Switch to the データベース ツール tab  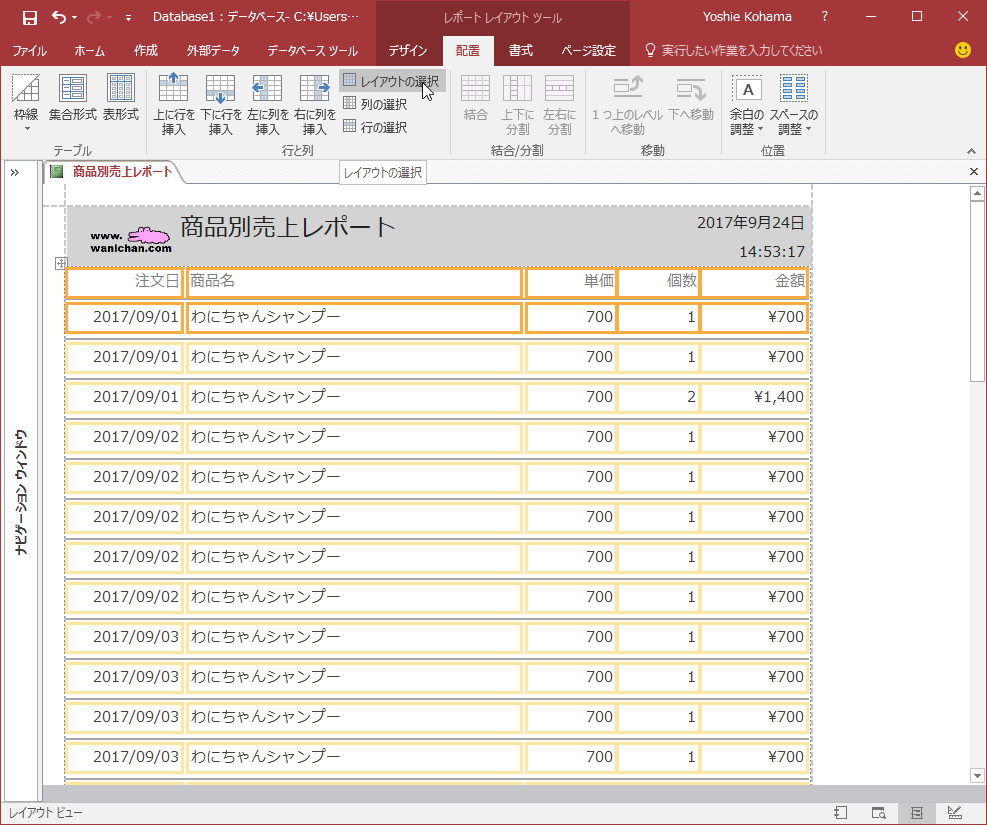pyautogui.click(x=312, y=50)
